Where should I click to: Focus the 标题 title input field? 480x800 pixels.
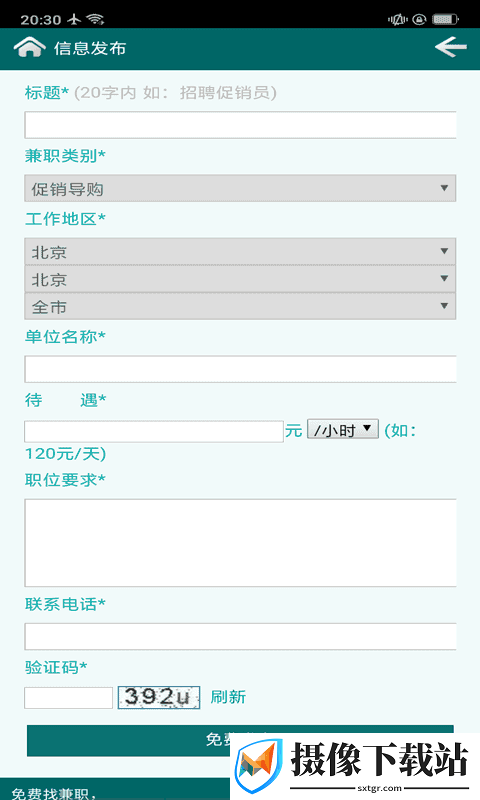point(240,125)
